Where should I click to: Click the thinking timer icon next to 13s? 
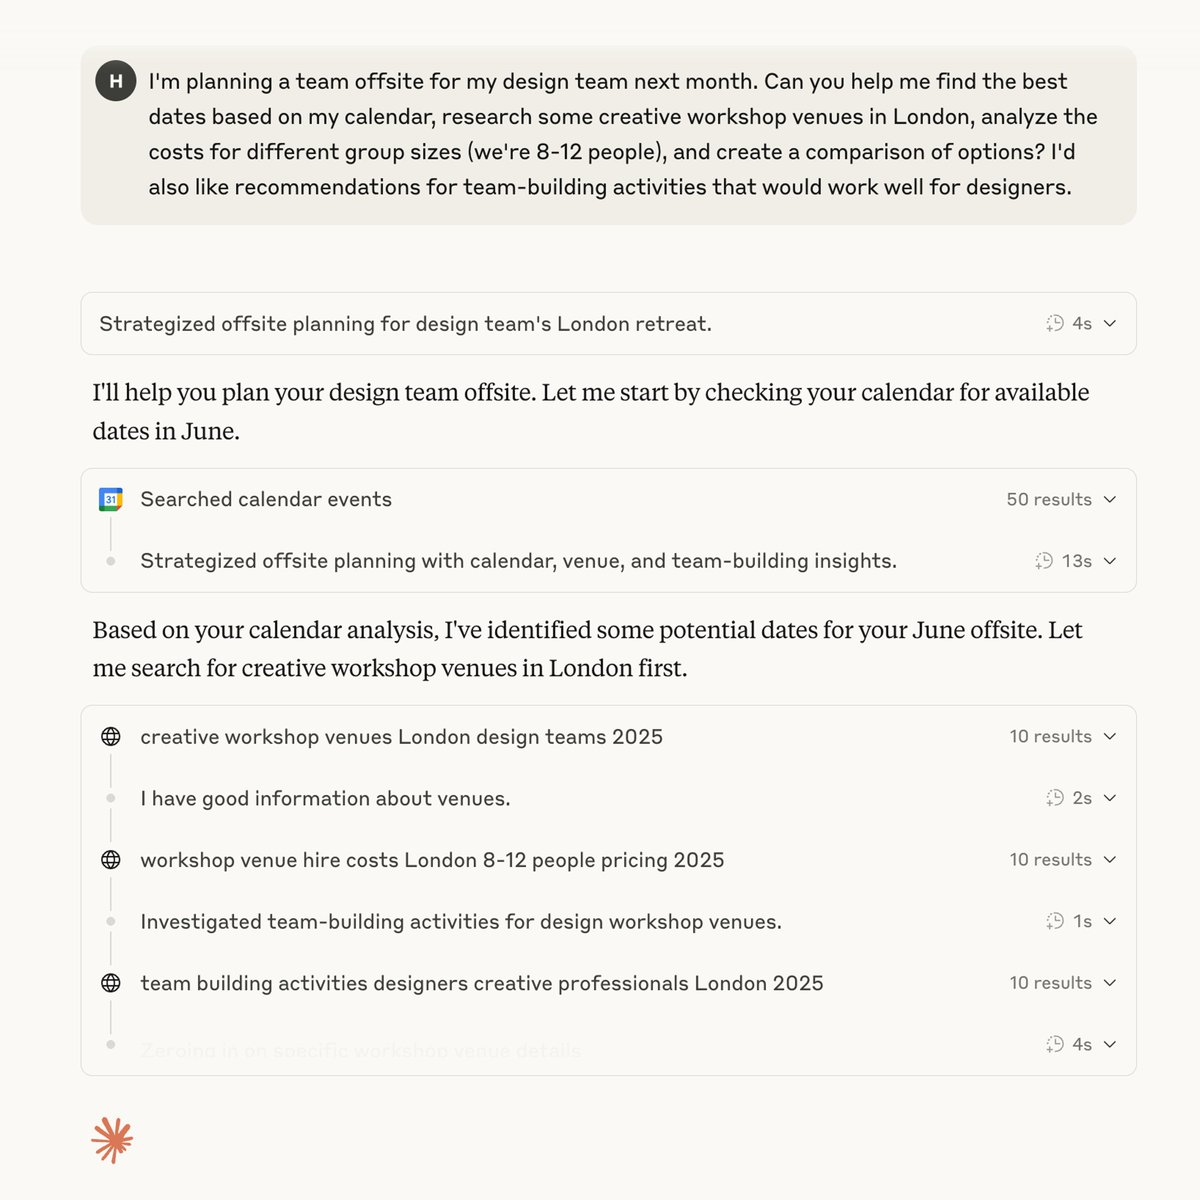[1044, 561]
